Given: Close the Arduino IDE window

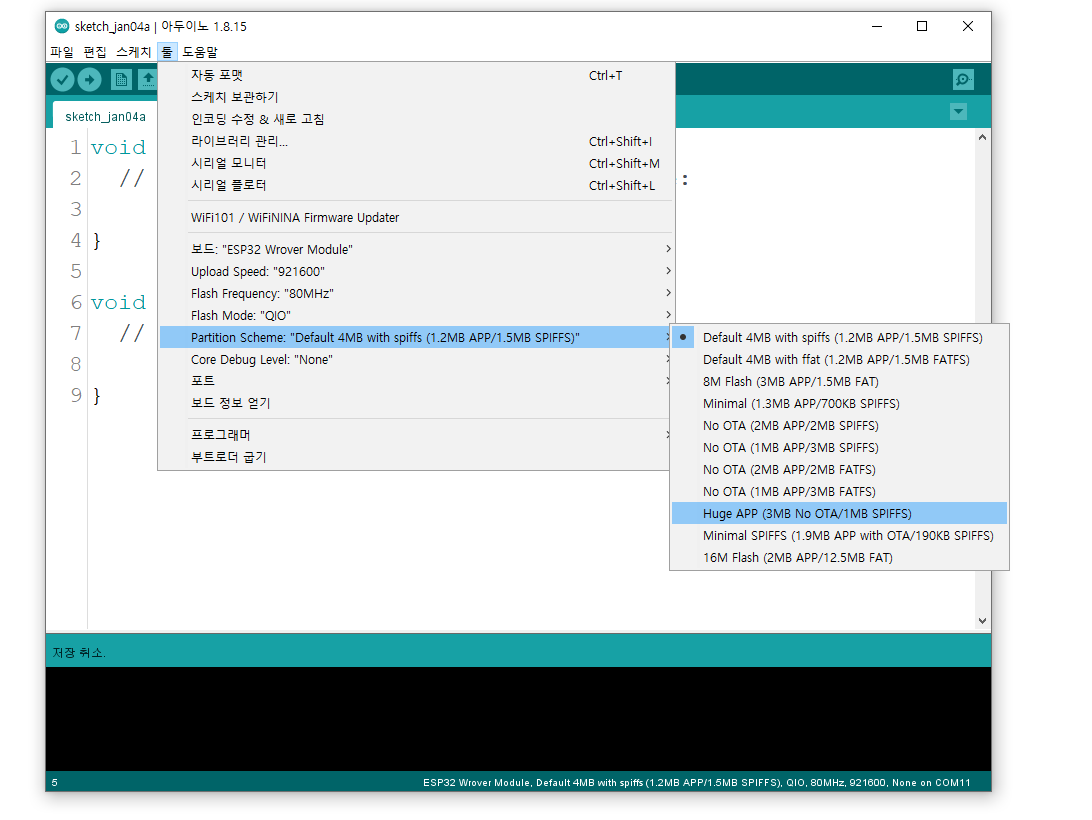Looking at the screenshot, I should [x=967, y=26].
